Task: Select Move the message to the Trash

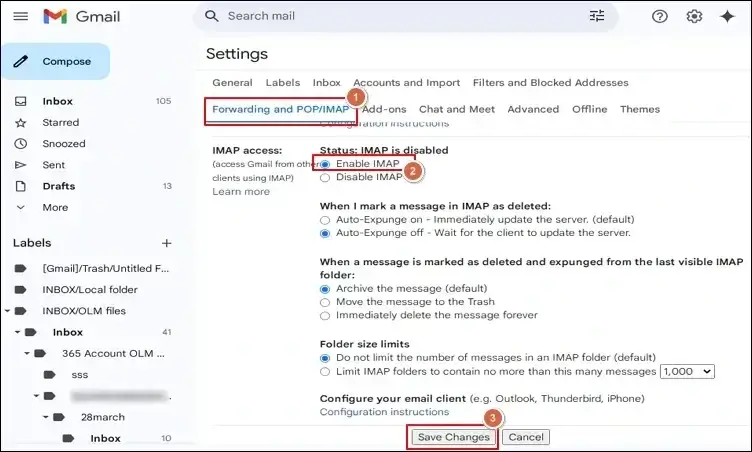Action: [325, 302]
